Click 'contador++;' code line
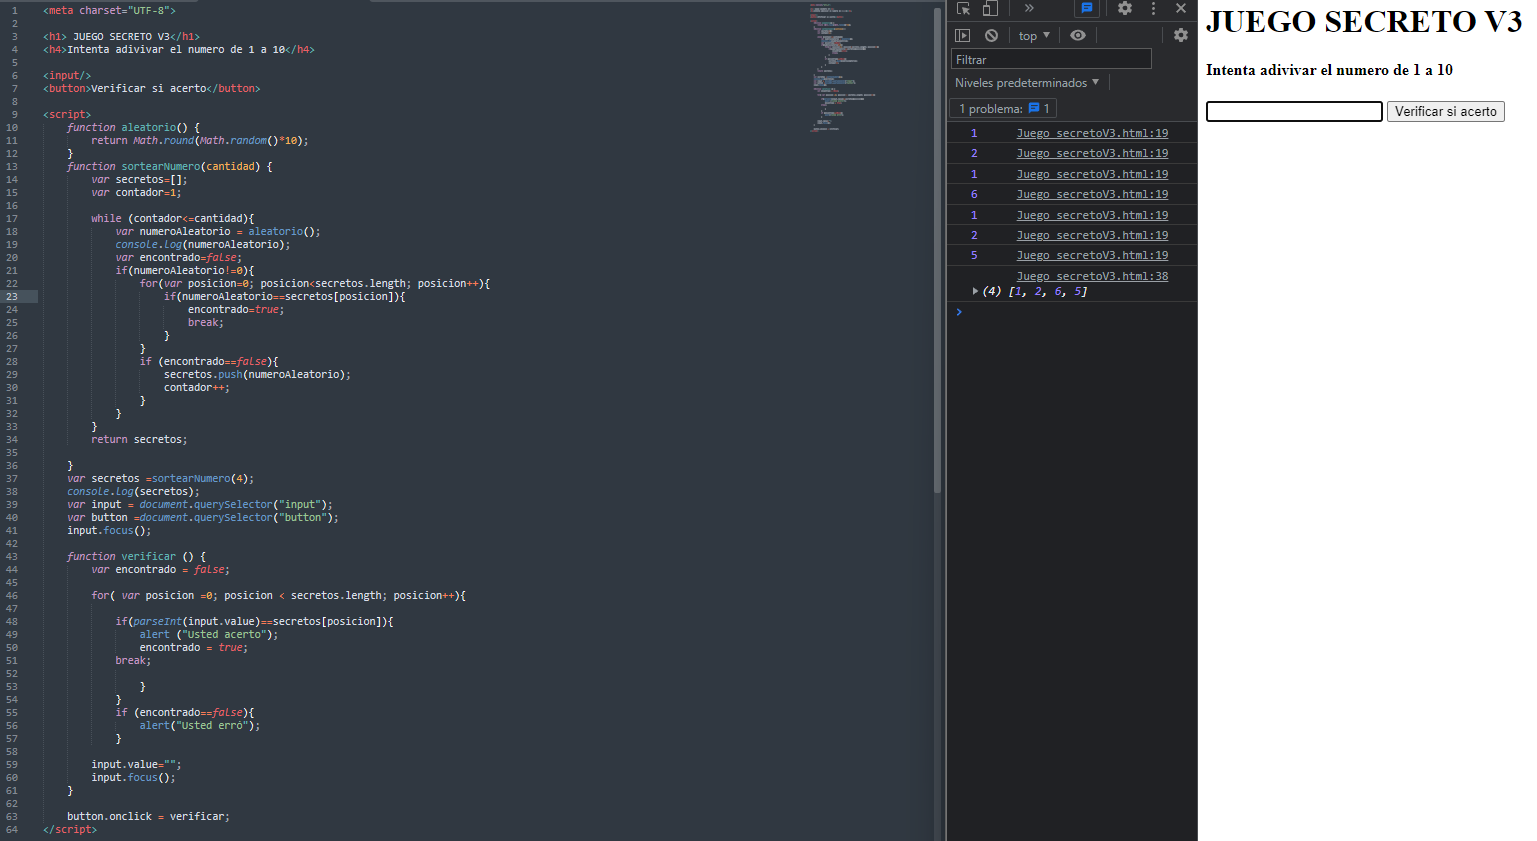Viewport: 1537px width, 841px height. 197,387
